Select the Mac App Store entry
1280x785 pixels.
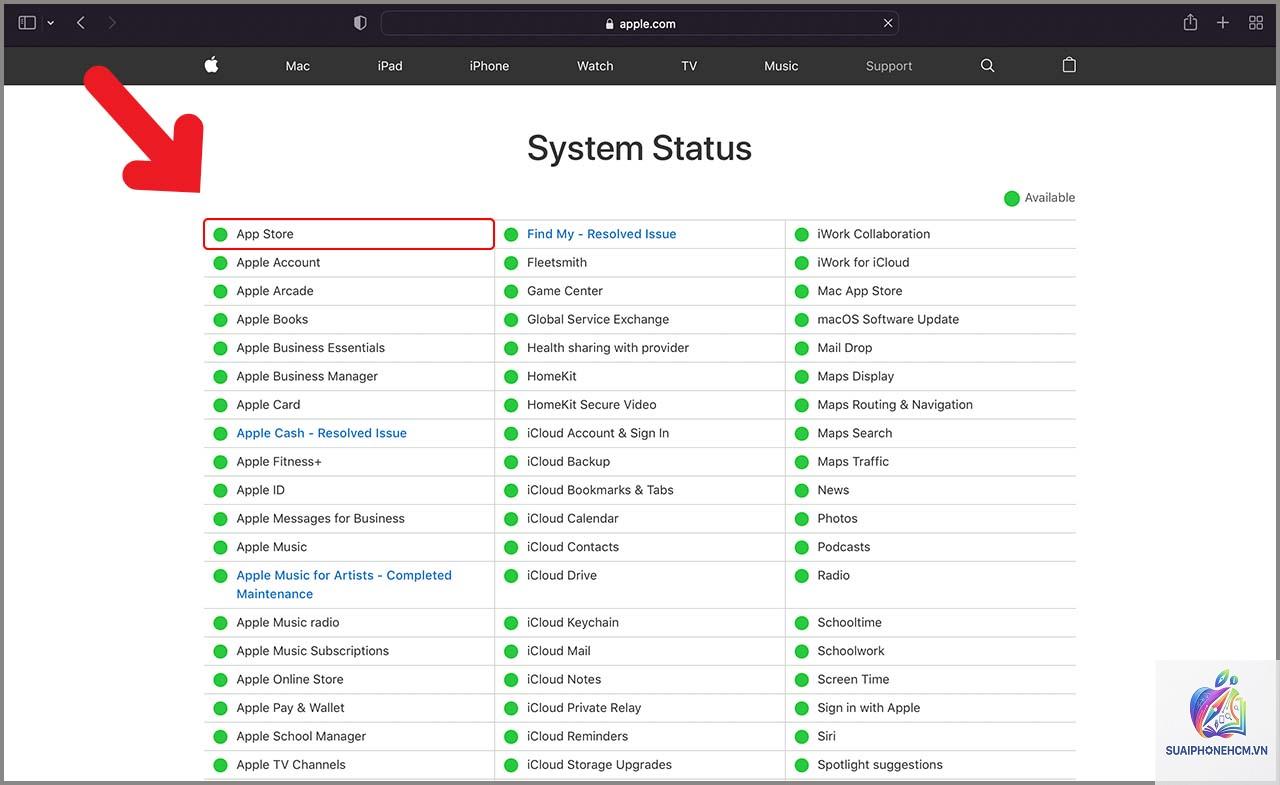tap(859, 291)
